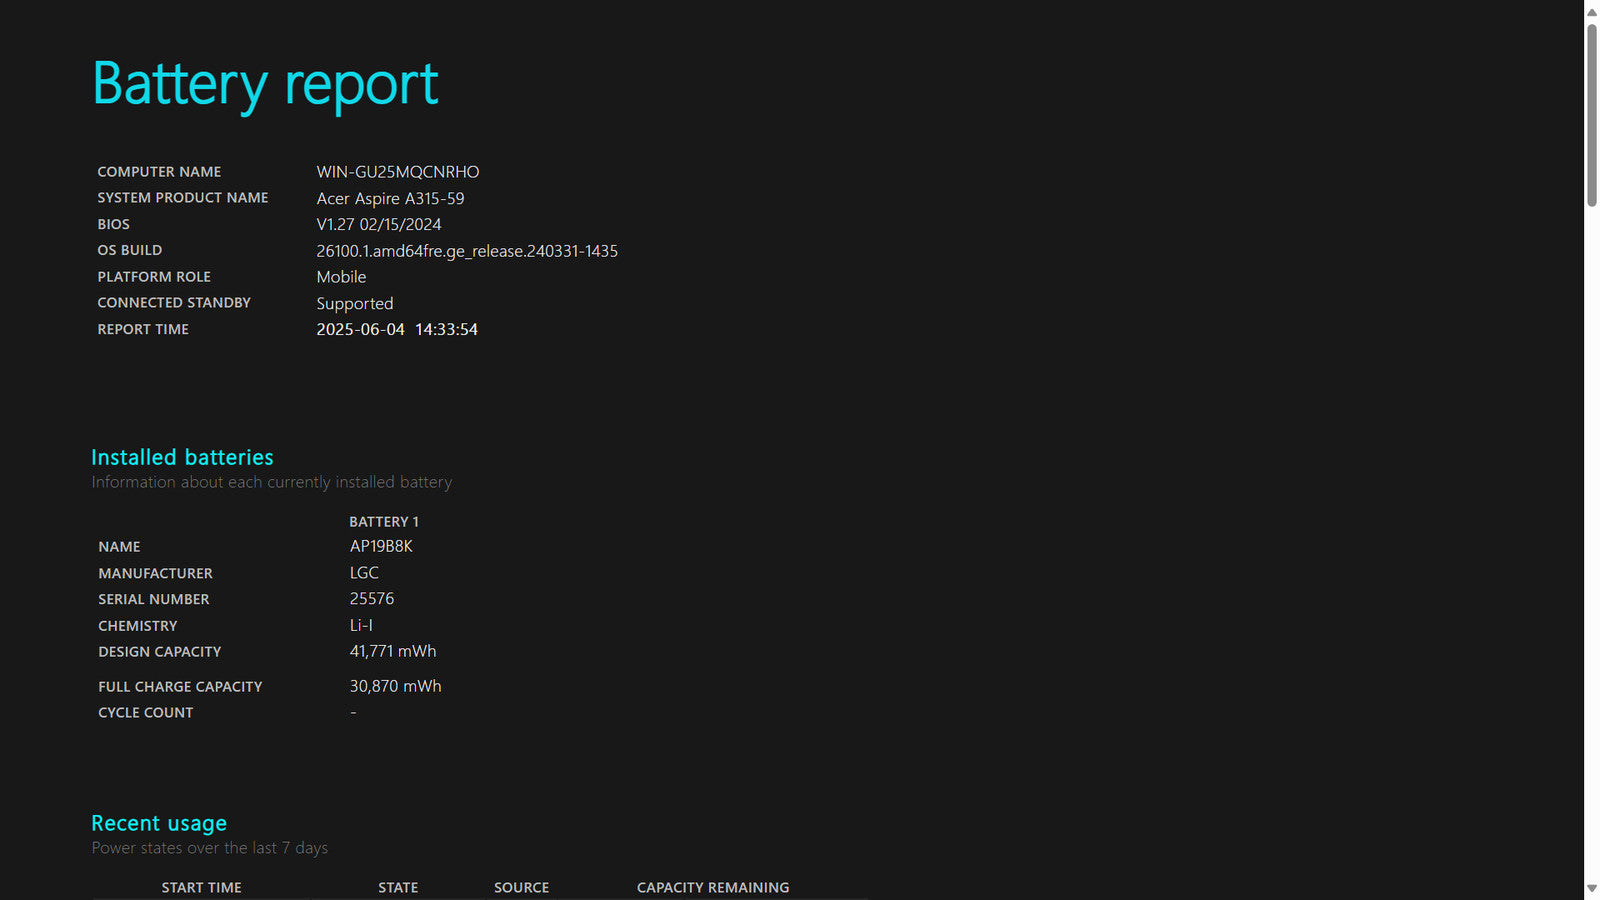Click the "Recent usage" heading
This screenshot has width=1600, height=900.
click(x=159, y=823)
